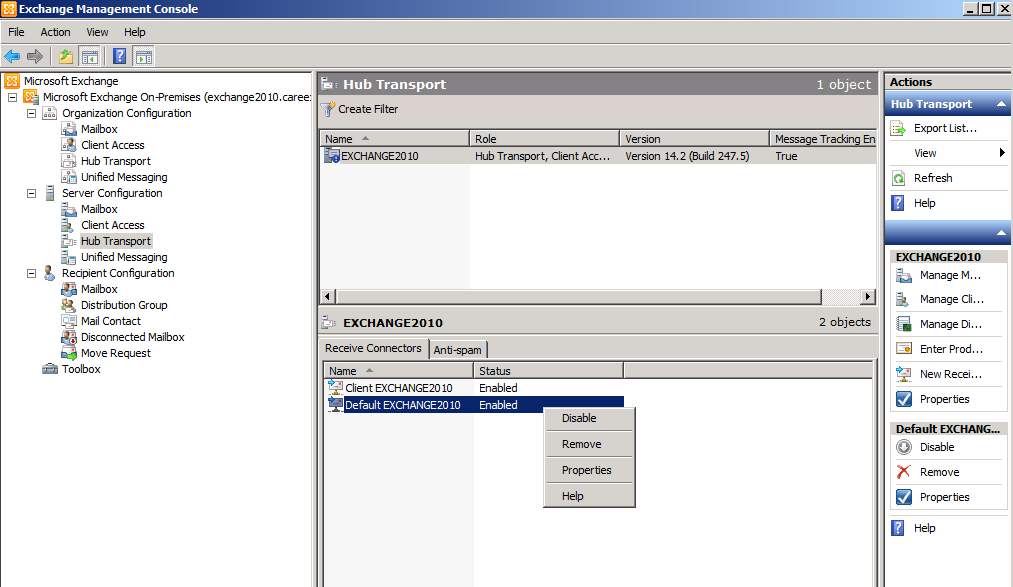The height and width of the screenshot is (587, 1013).
Task: Click the Up one level folder icon
Action: click(x=66, y=56)
